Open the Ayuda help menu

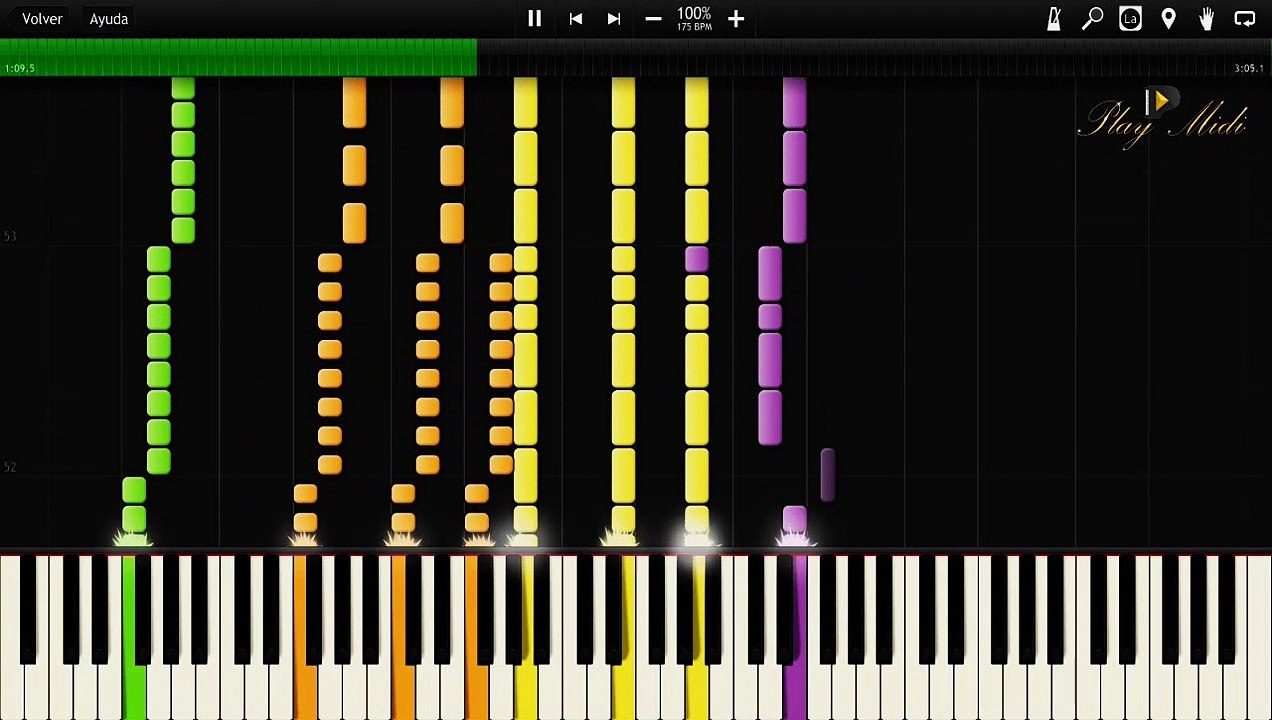pos(109,18)
